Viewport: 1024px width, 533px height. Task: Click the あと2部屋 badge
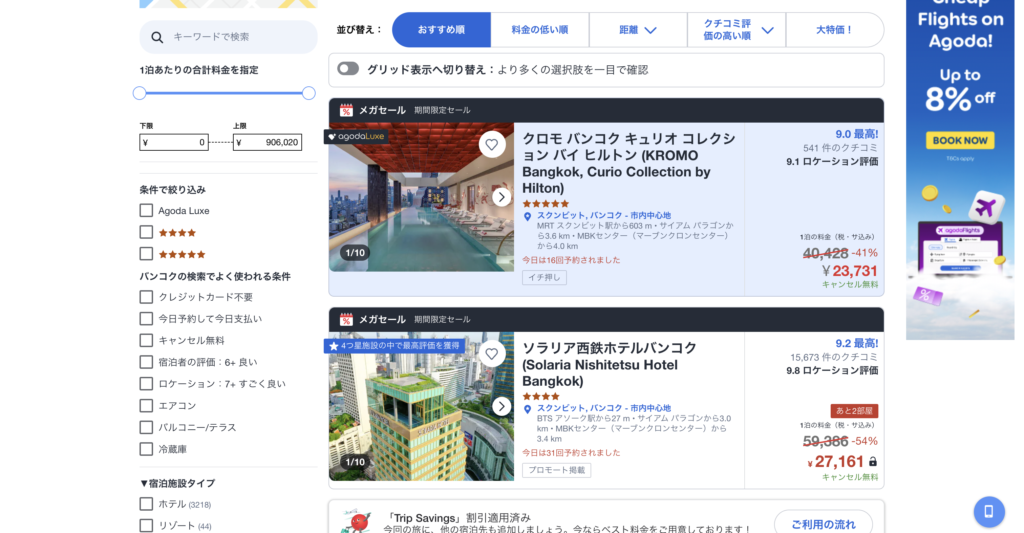[854, 411]
